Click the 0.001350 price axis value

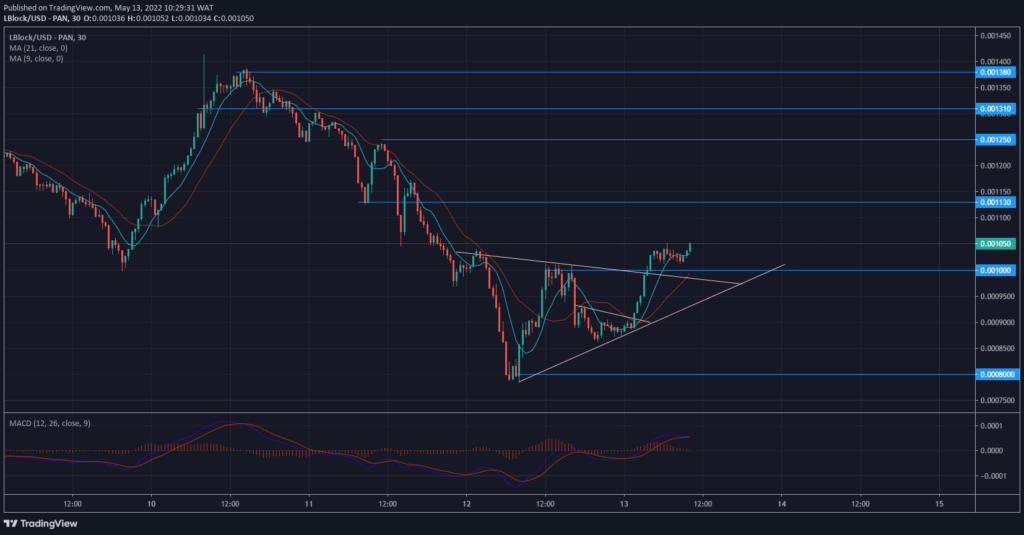(995, 88)
